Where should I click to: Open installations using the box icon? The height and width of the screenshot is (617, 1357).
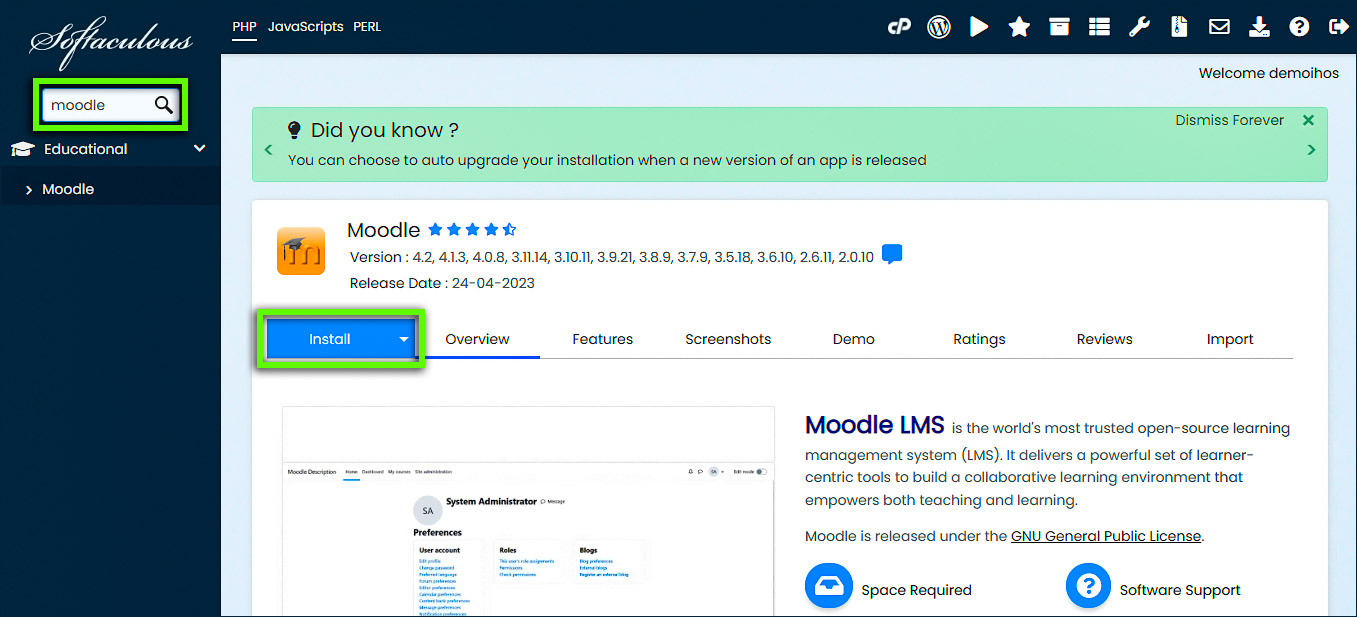point(1058,26)
